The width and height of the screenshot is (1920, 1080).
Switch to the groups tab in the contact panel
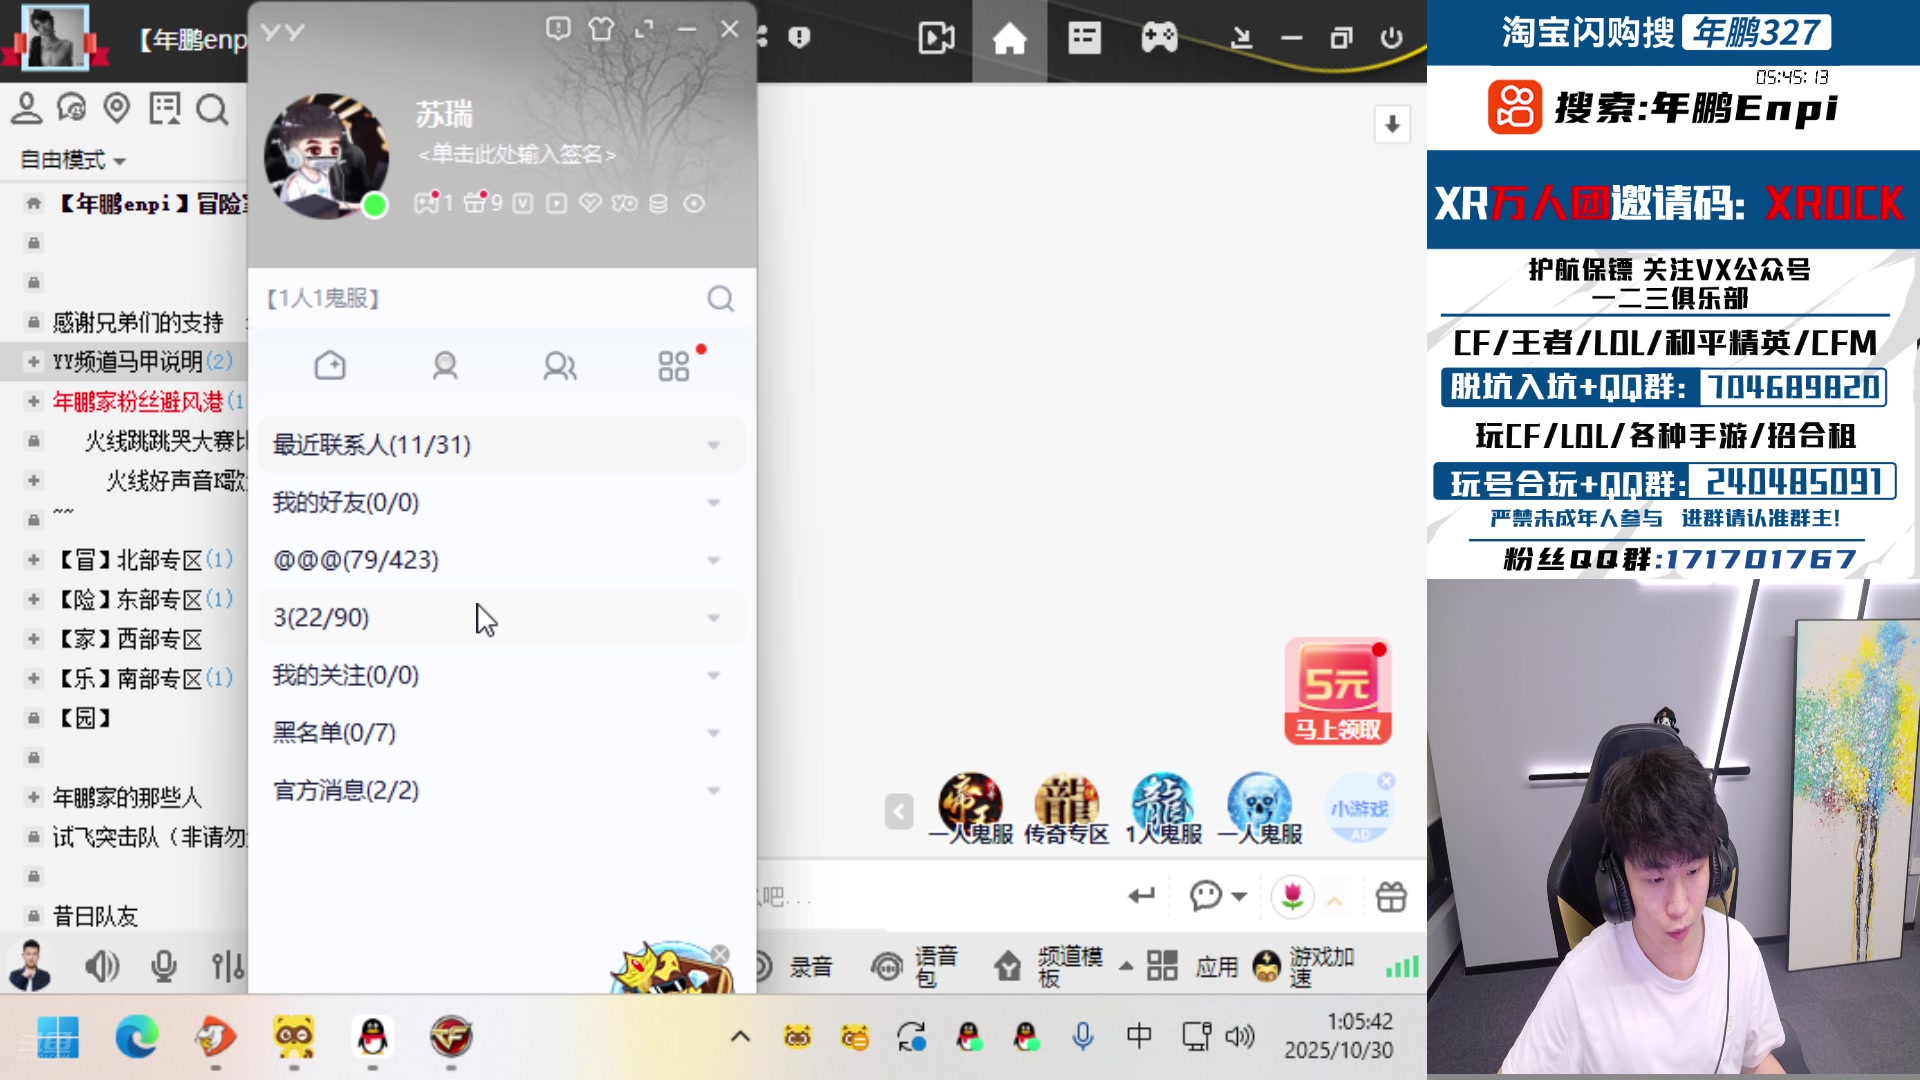tap(559, 366)
